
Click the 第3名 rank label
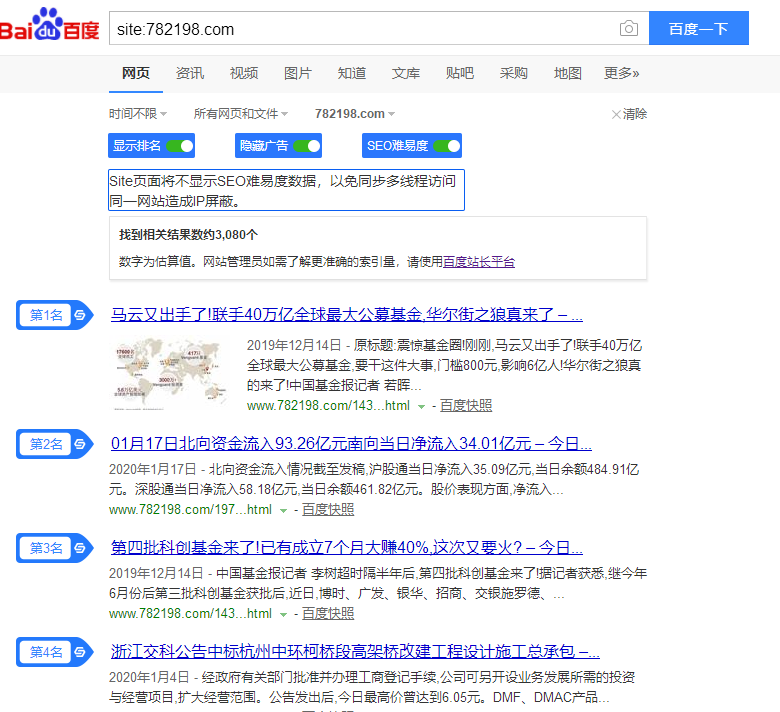click(x=46, y=548)
